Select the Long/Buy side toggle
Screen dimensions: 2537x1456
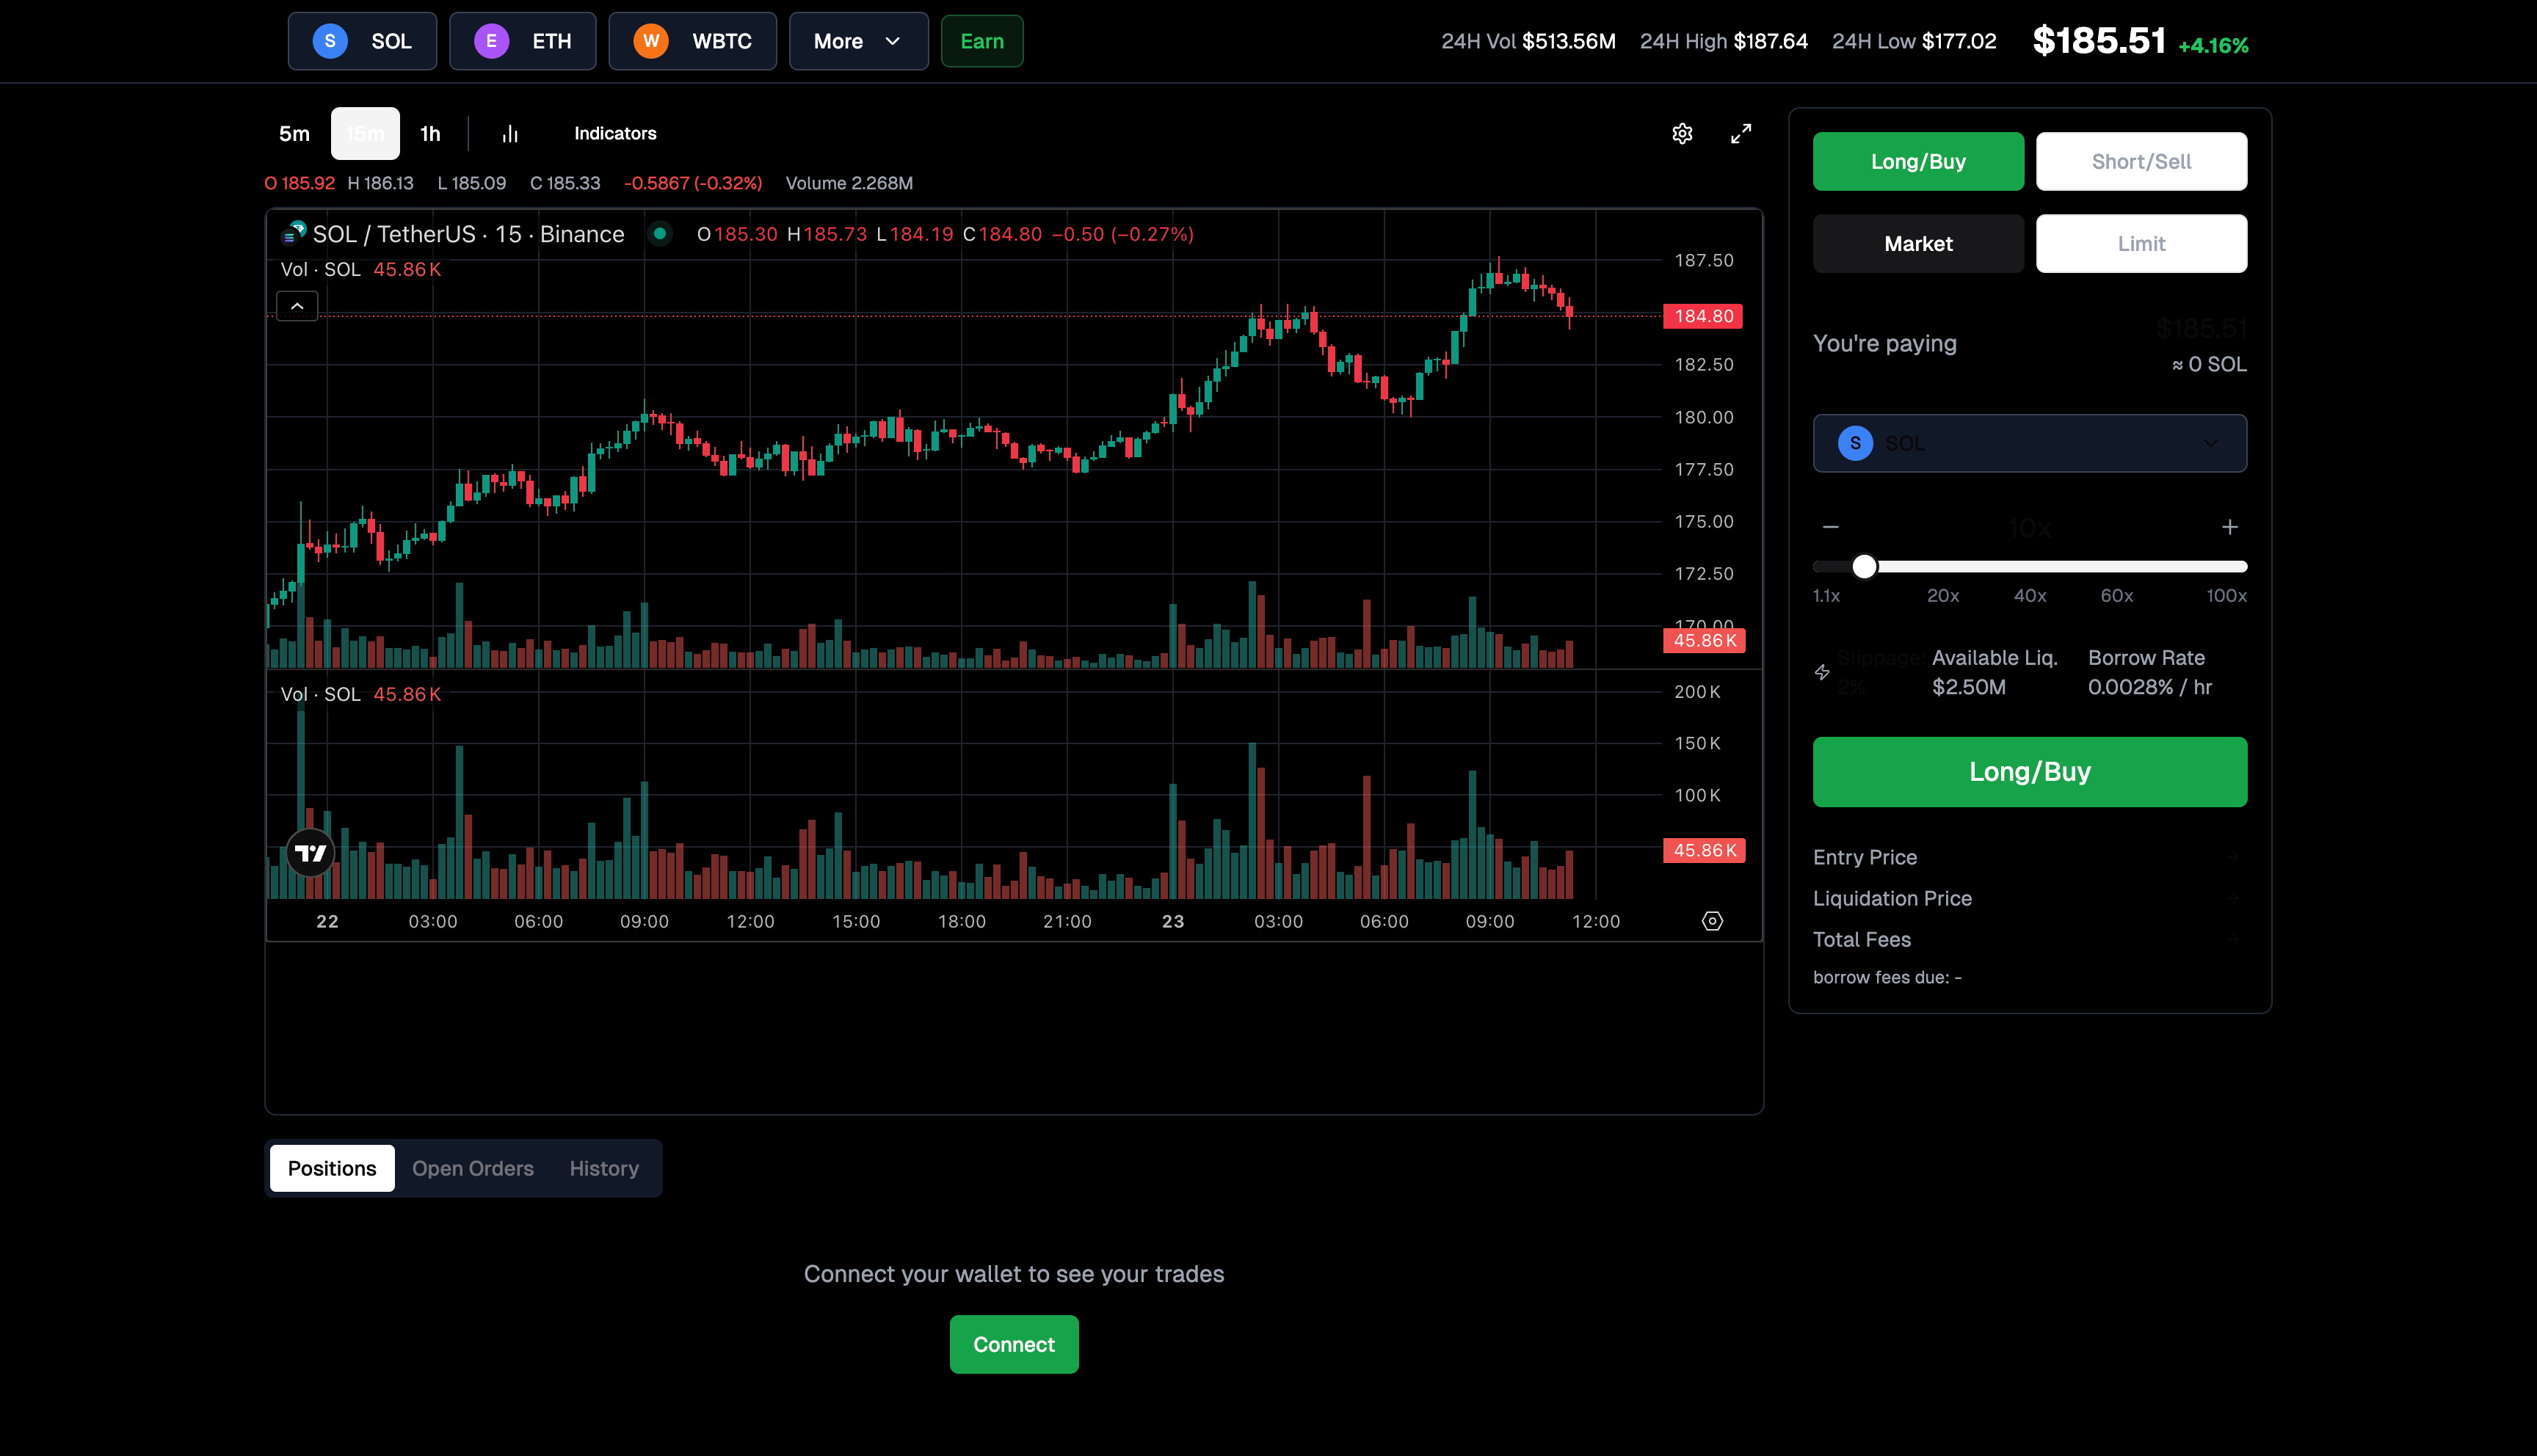coord(1918,161)
